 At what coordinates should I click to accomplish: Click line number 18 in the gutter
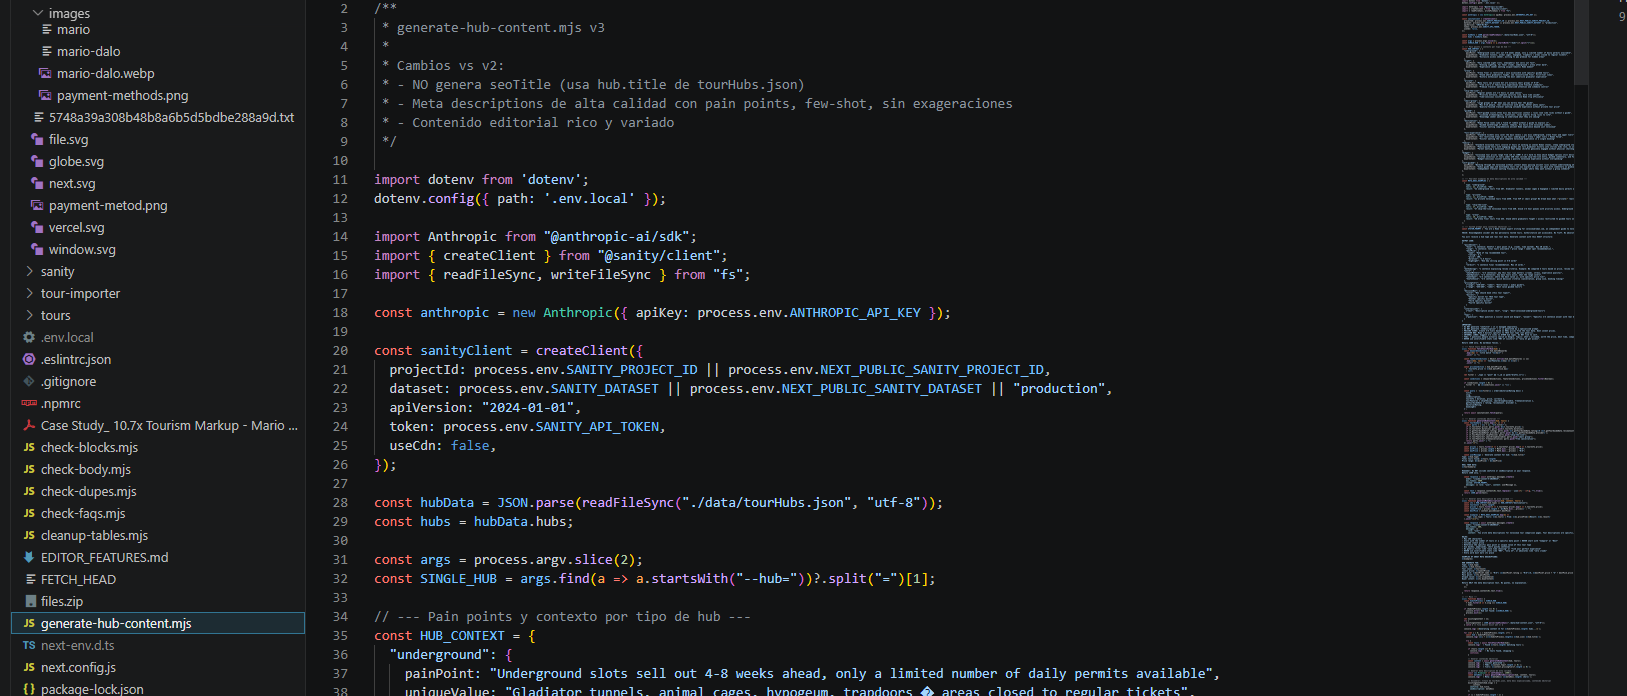pos(340,313)
